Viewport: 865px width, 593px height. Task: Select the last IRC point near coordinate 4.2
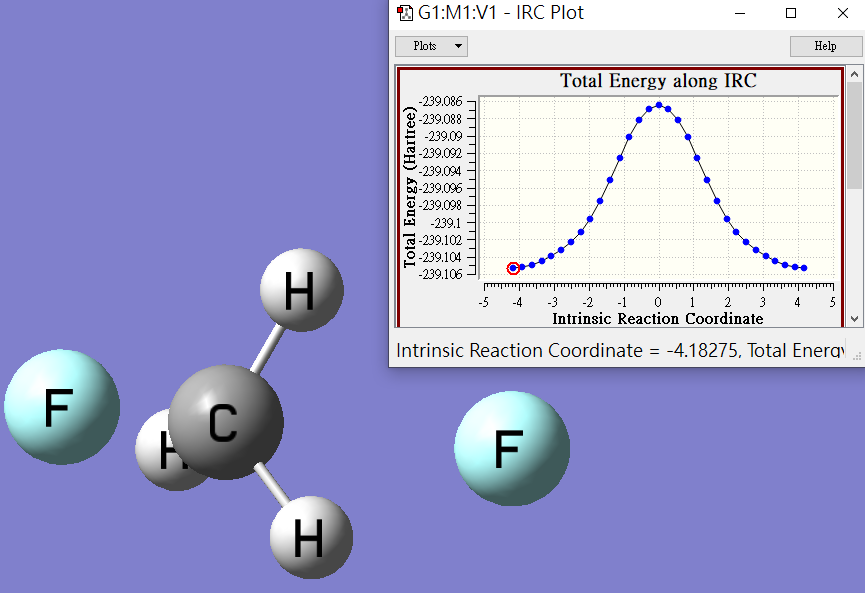804,268
